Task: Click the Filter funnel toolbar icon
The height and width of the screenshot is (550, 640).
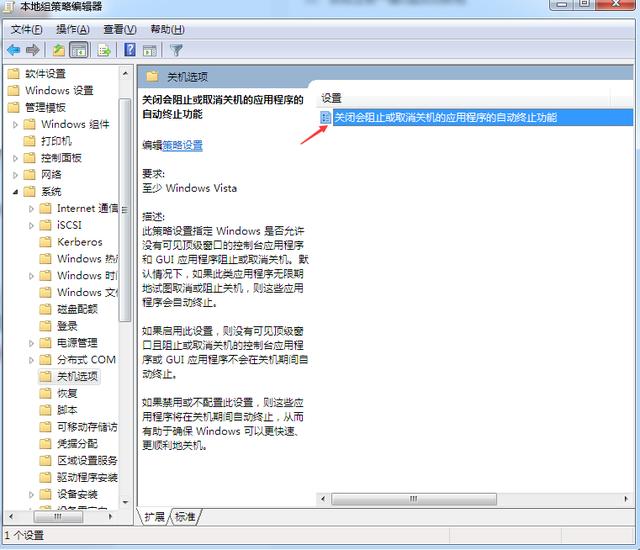Action: pyautogui.click(x=177, y=50)
